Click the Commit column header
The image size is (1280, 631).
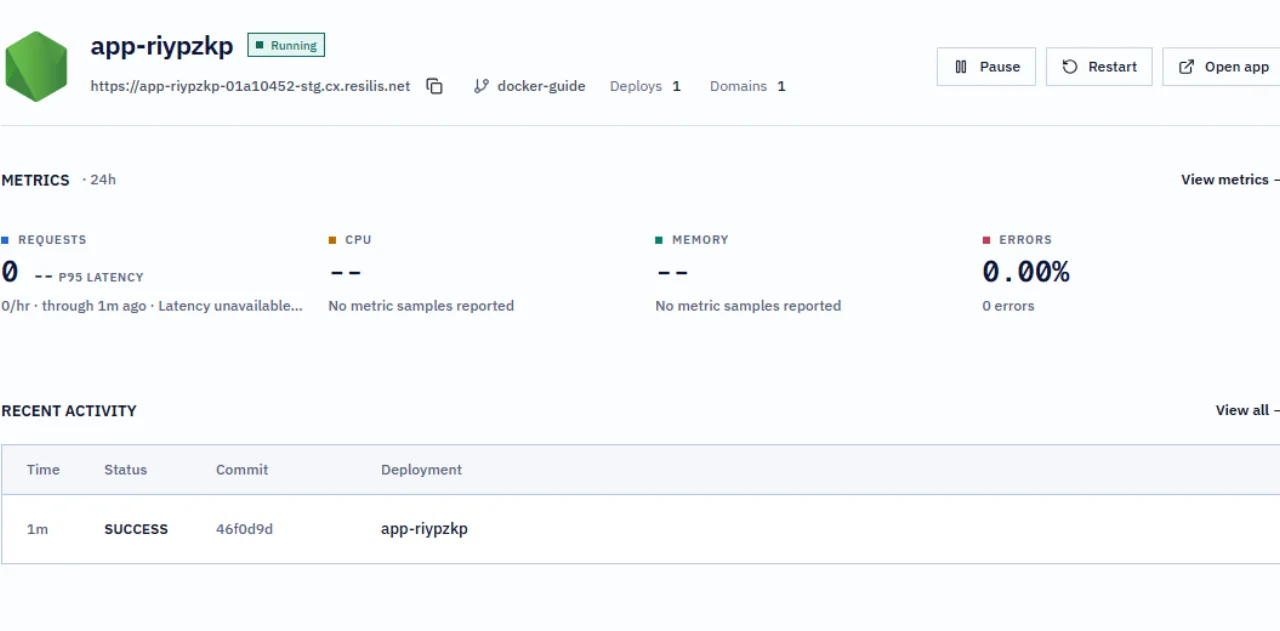pos(242,469)
